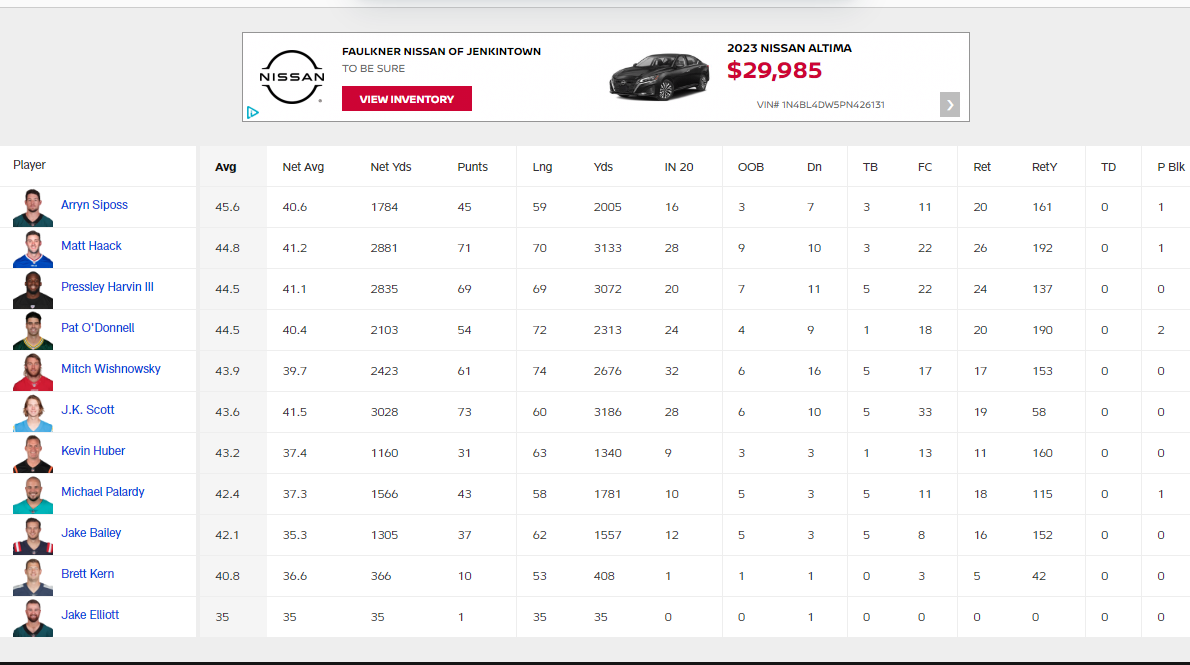Sort by the Net Avg column header
The width and height of the screenshot is (1190, 665).
(x=303, y=167)
